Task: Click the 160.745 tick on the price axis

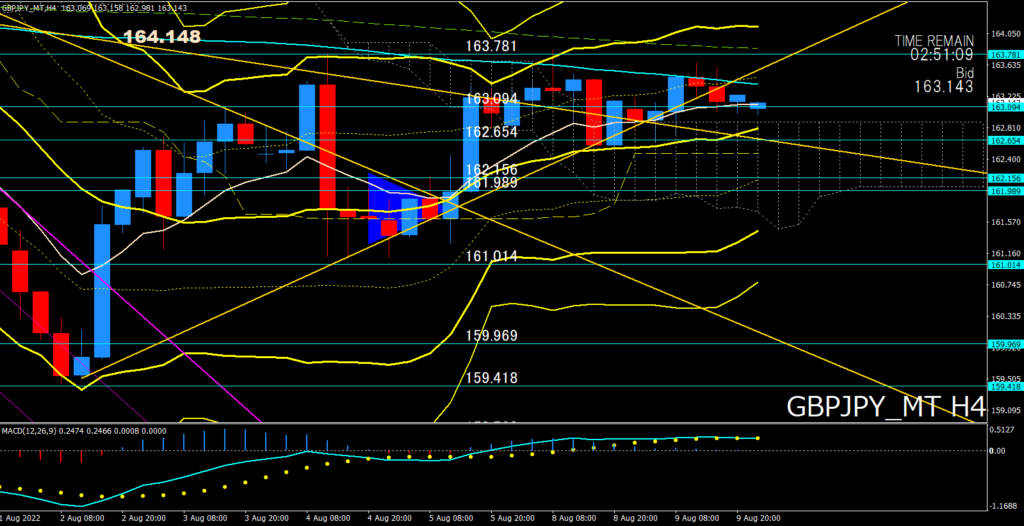Action: tap(1006, 285)
